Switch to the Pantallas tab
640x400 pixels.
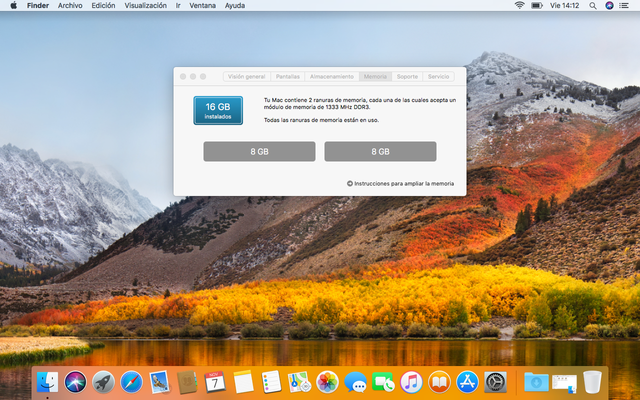(288, 76)
